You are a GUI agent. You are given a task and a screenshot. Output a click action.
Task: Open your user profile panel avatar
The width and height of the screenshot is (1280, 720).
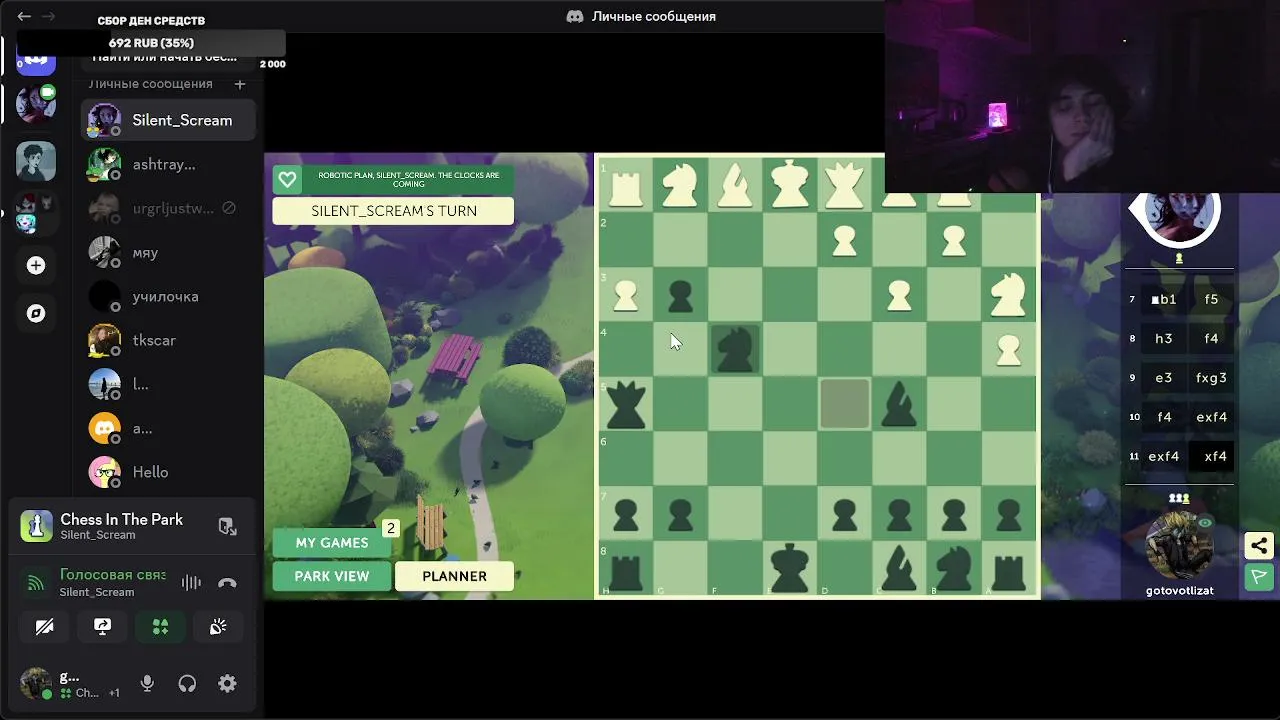tap(36, 684)
